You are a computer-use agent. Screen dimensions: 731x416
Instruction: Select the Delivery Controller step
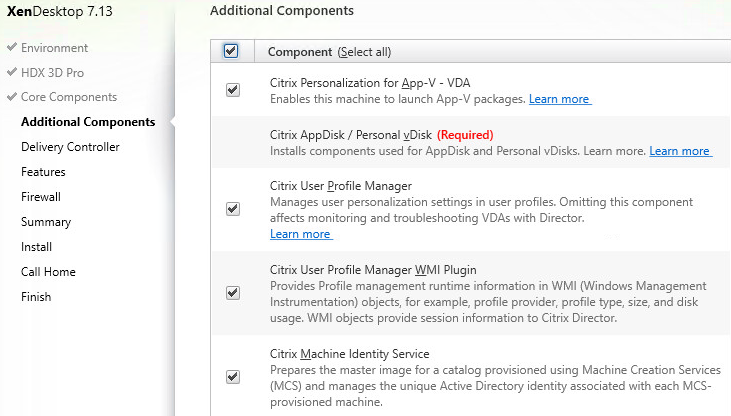click(x=70, y=147)
